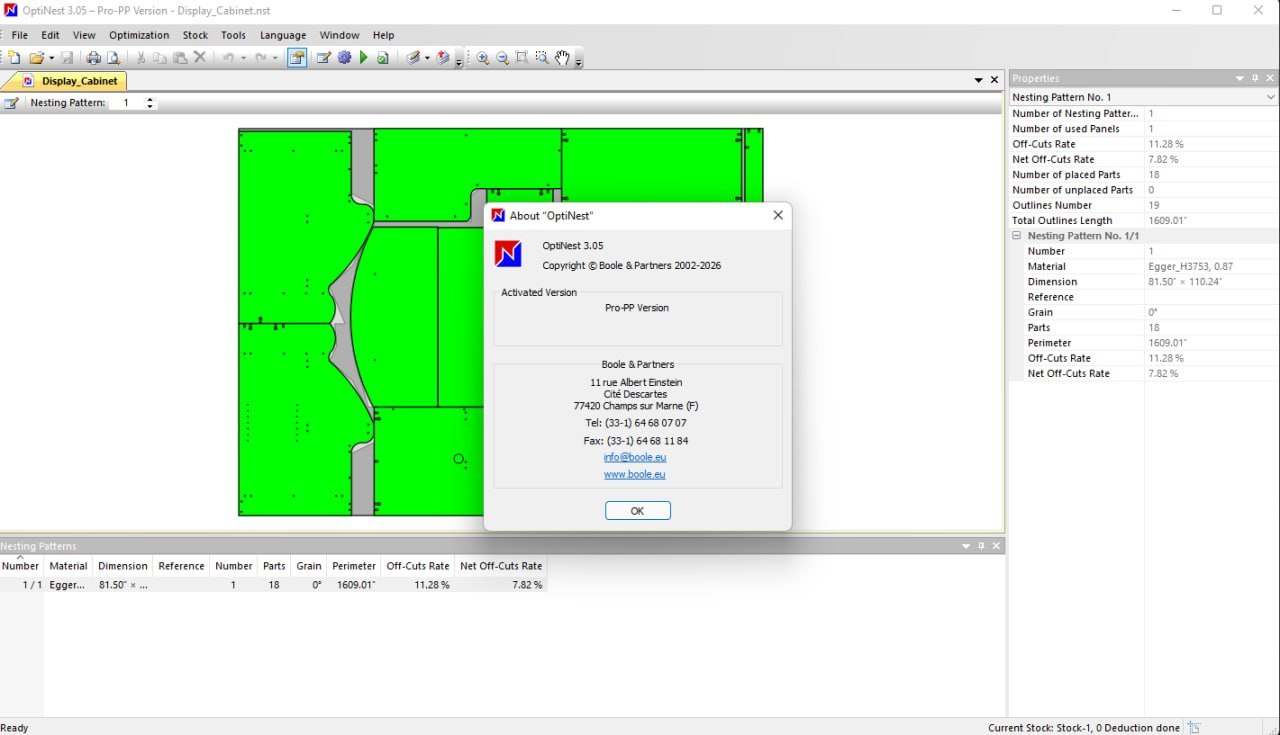Click the Outlines Number value 19
The width and height of the screenshot is (1280, 735).
pos(1154,205)
